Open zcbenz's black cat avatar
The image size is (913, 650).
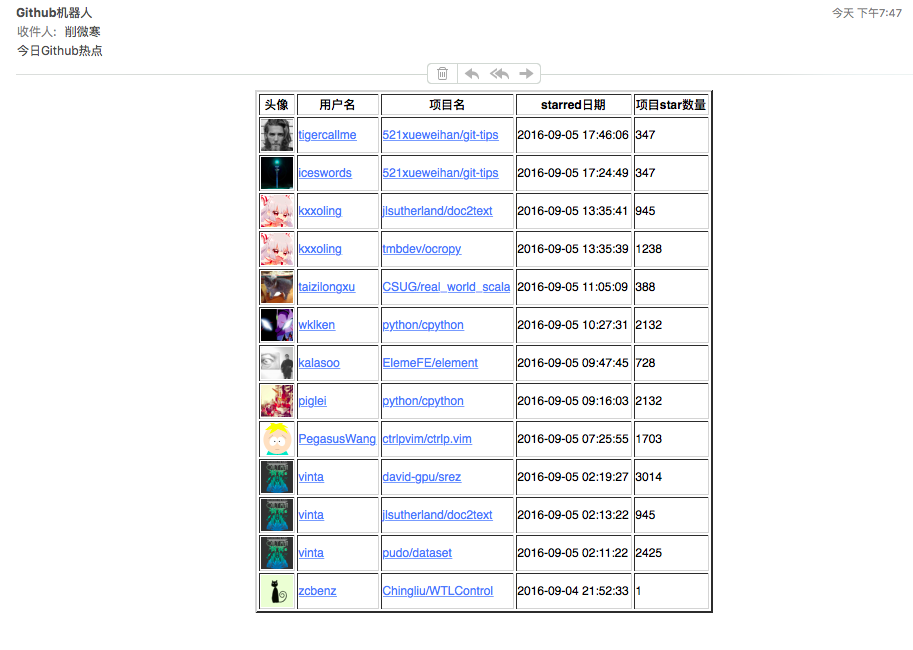(277, 591)
